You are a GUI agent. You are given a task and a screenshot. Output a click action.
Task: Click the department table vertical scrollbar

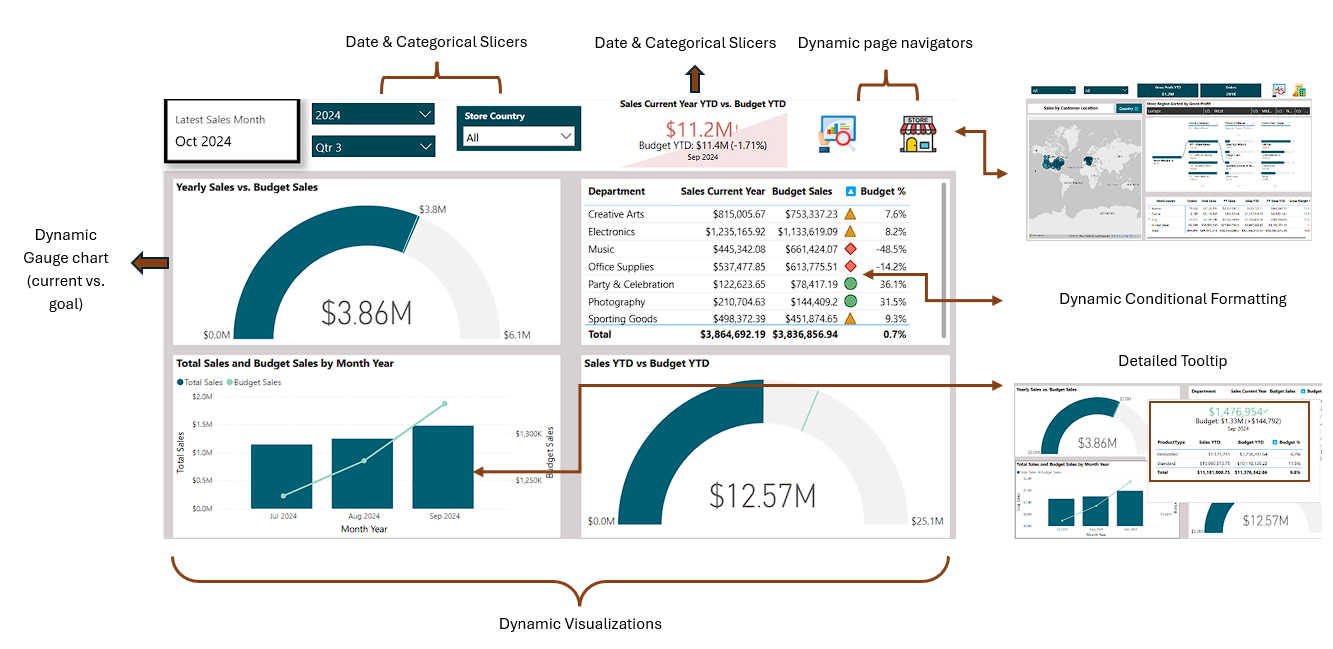[x=943, y=260]
